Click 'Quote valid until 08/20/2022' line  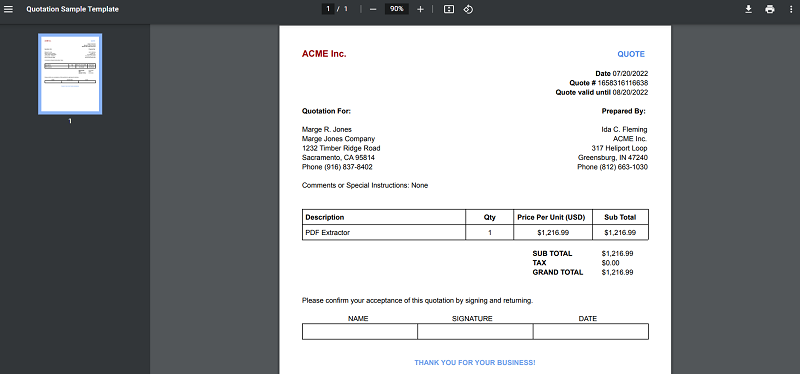click(x=602, y=92)
